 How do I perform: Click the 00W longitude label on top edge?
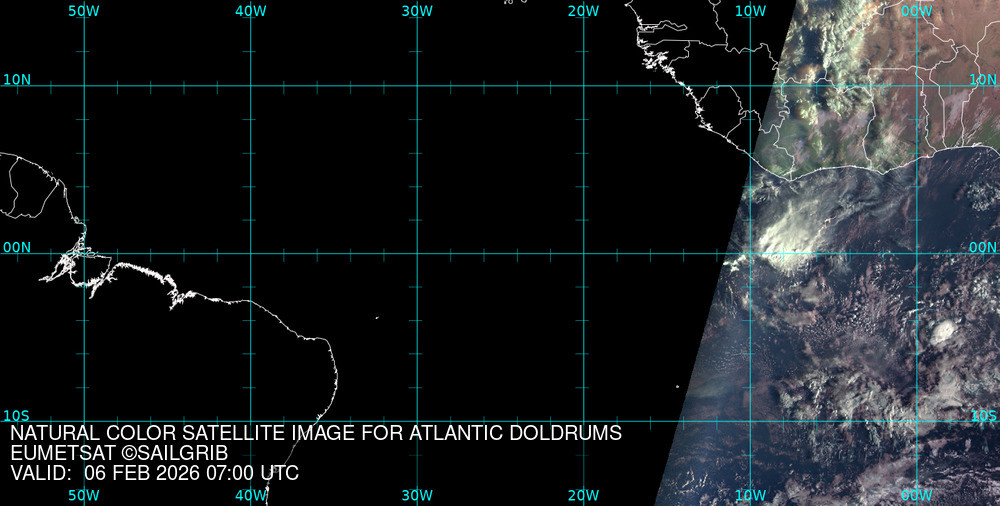(x=916, y=10)
